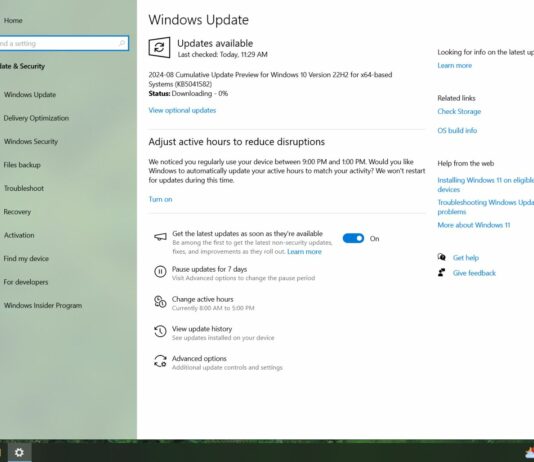Image resolution: width=534 pixels, height=462 pixels.
Task: Open For developers in the sidebar
Action: pos(26,282)
